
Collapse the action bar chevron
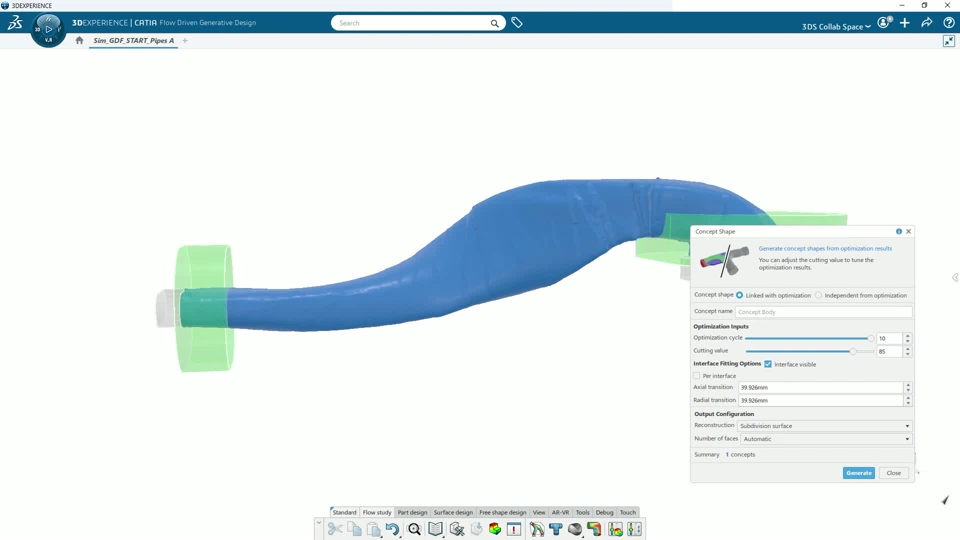pyautogui.click(x=319, y=523)
